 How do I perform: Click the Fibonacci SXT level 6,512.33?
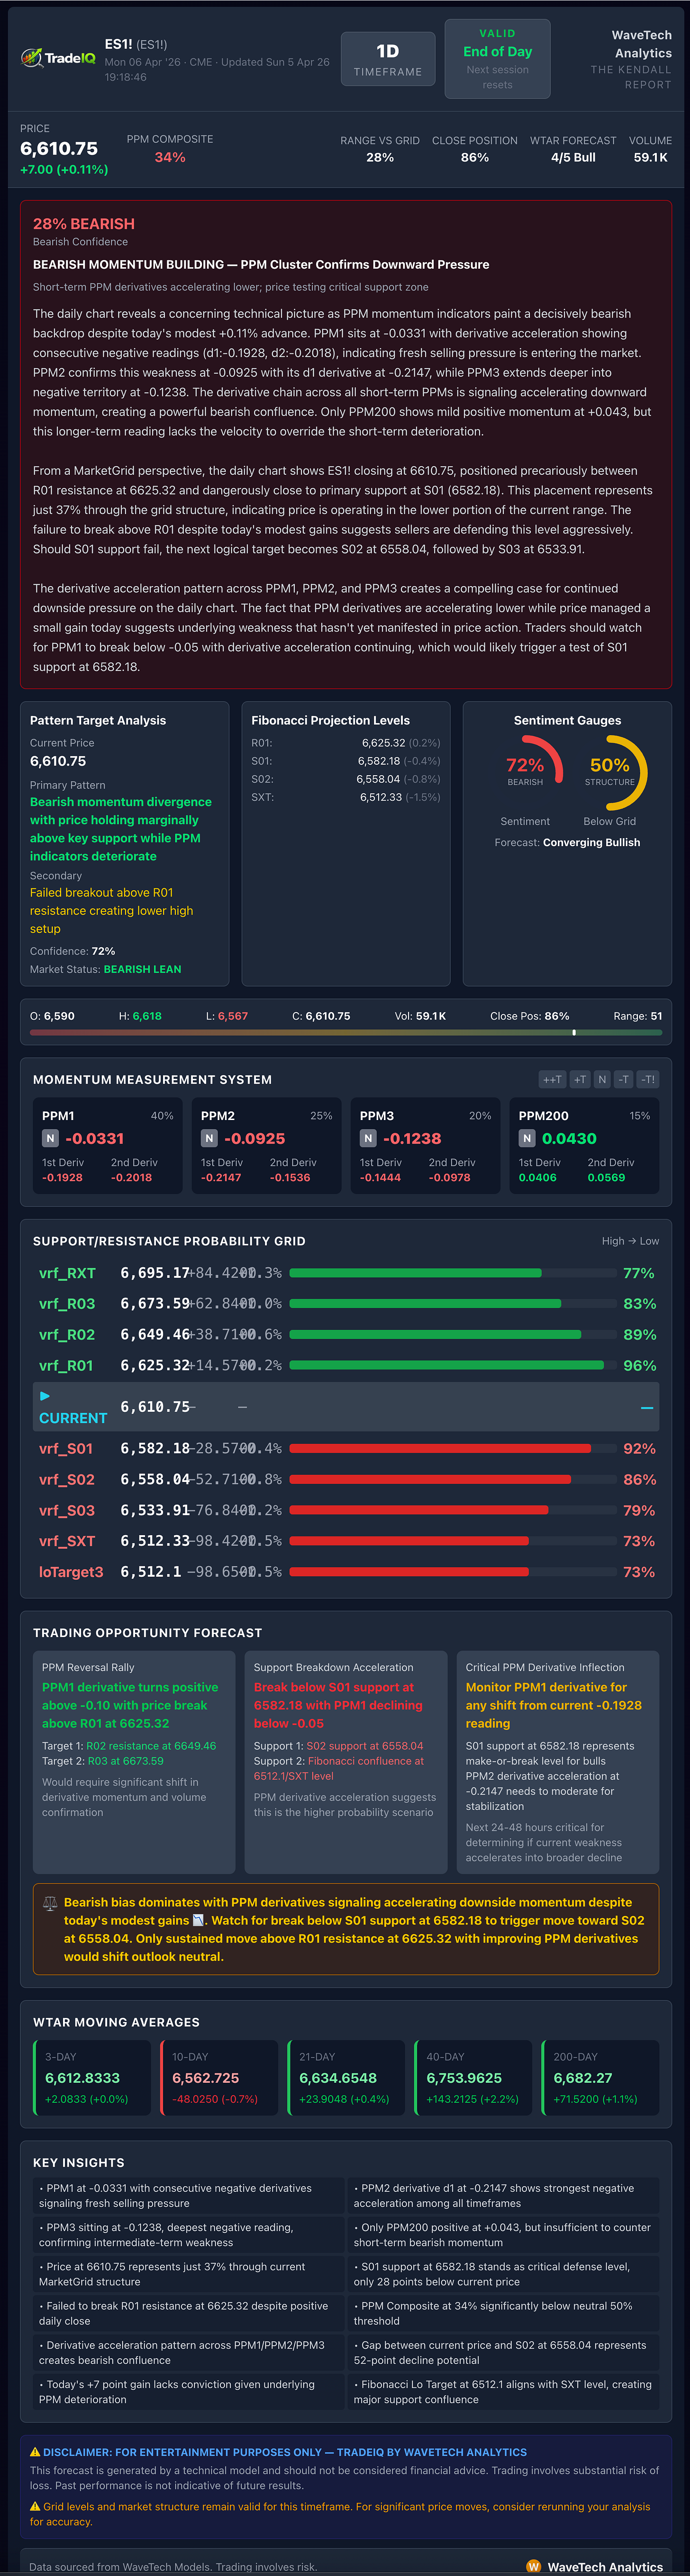coord(381,797)
